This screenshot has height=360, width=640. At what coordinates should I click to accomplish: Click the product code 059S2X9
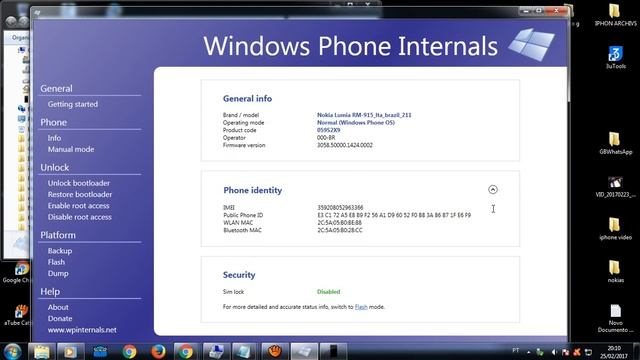coord(329,130)
